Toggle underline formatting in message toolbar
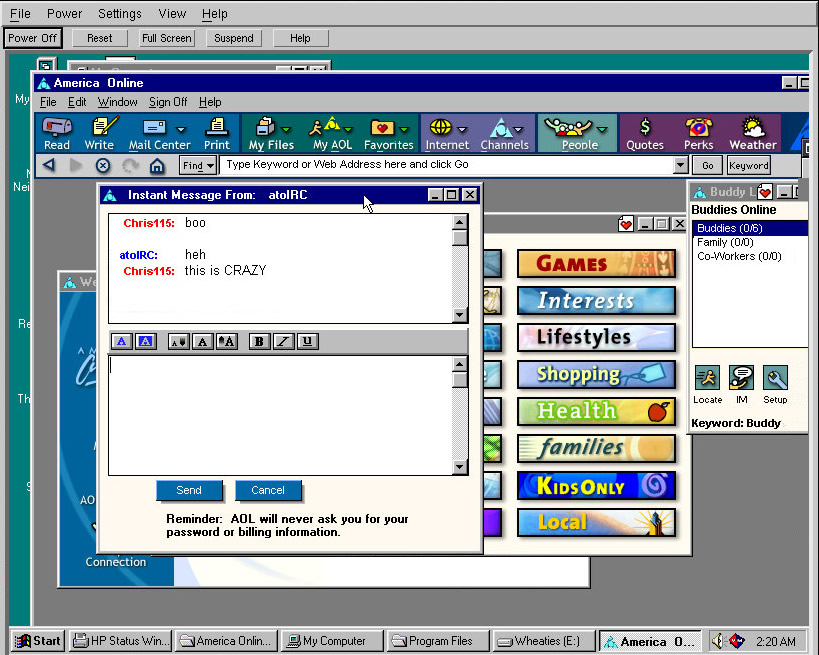Viewport: 819px width, 655px height. point(307,342)
